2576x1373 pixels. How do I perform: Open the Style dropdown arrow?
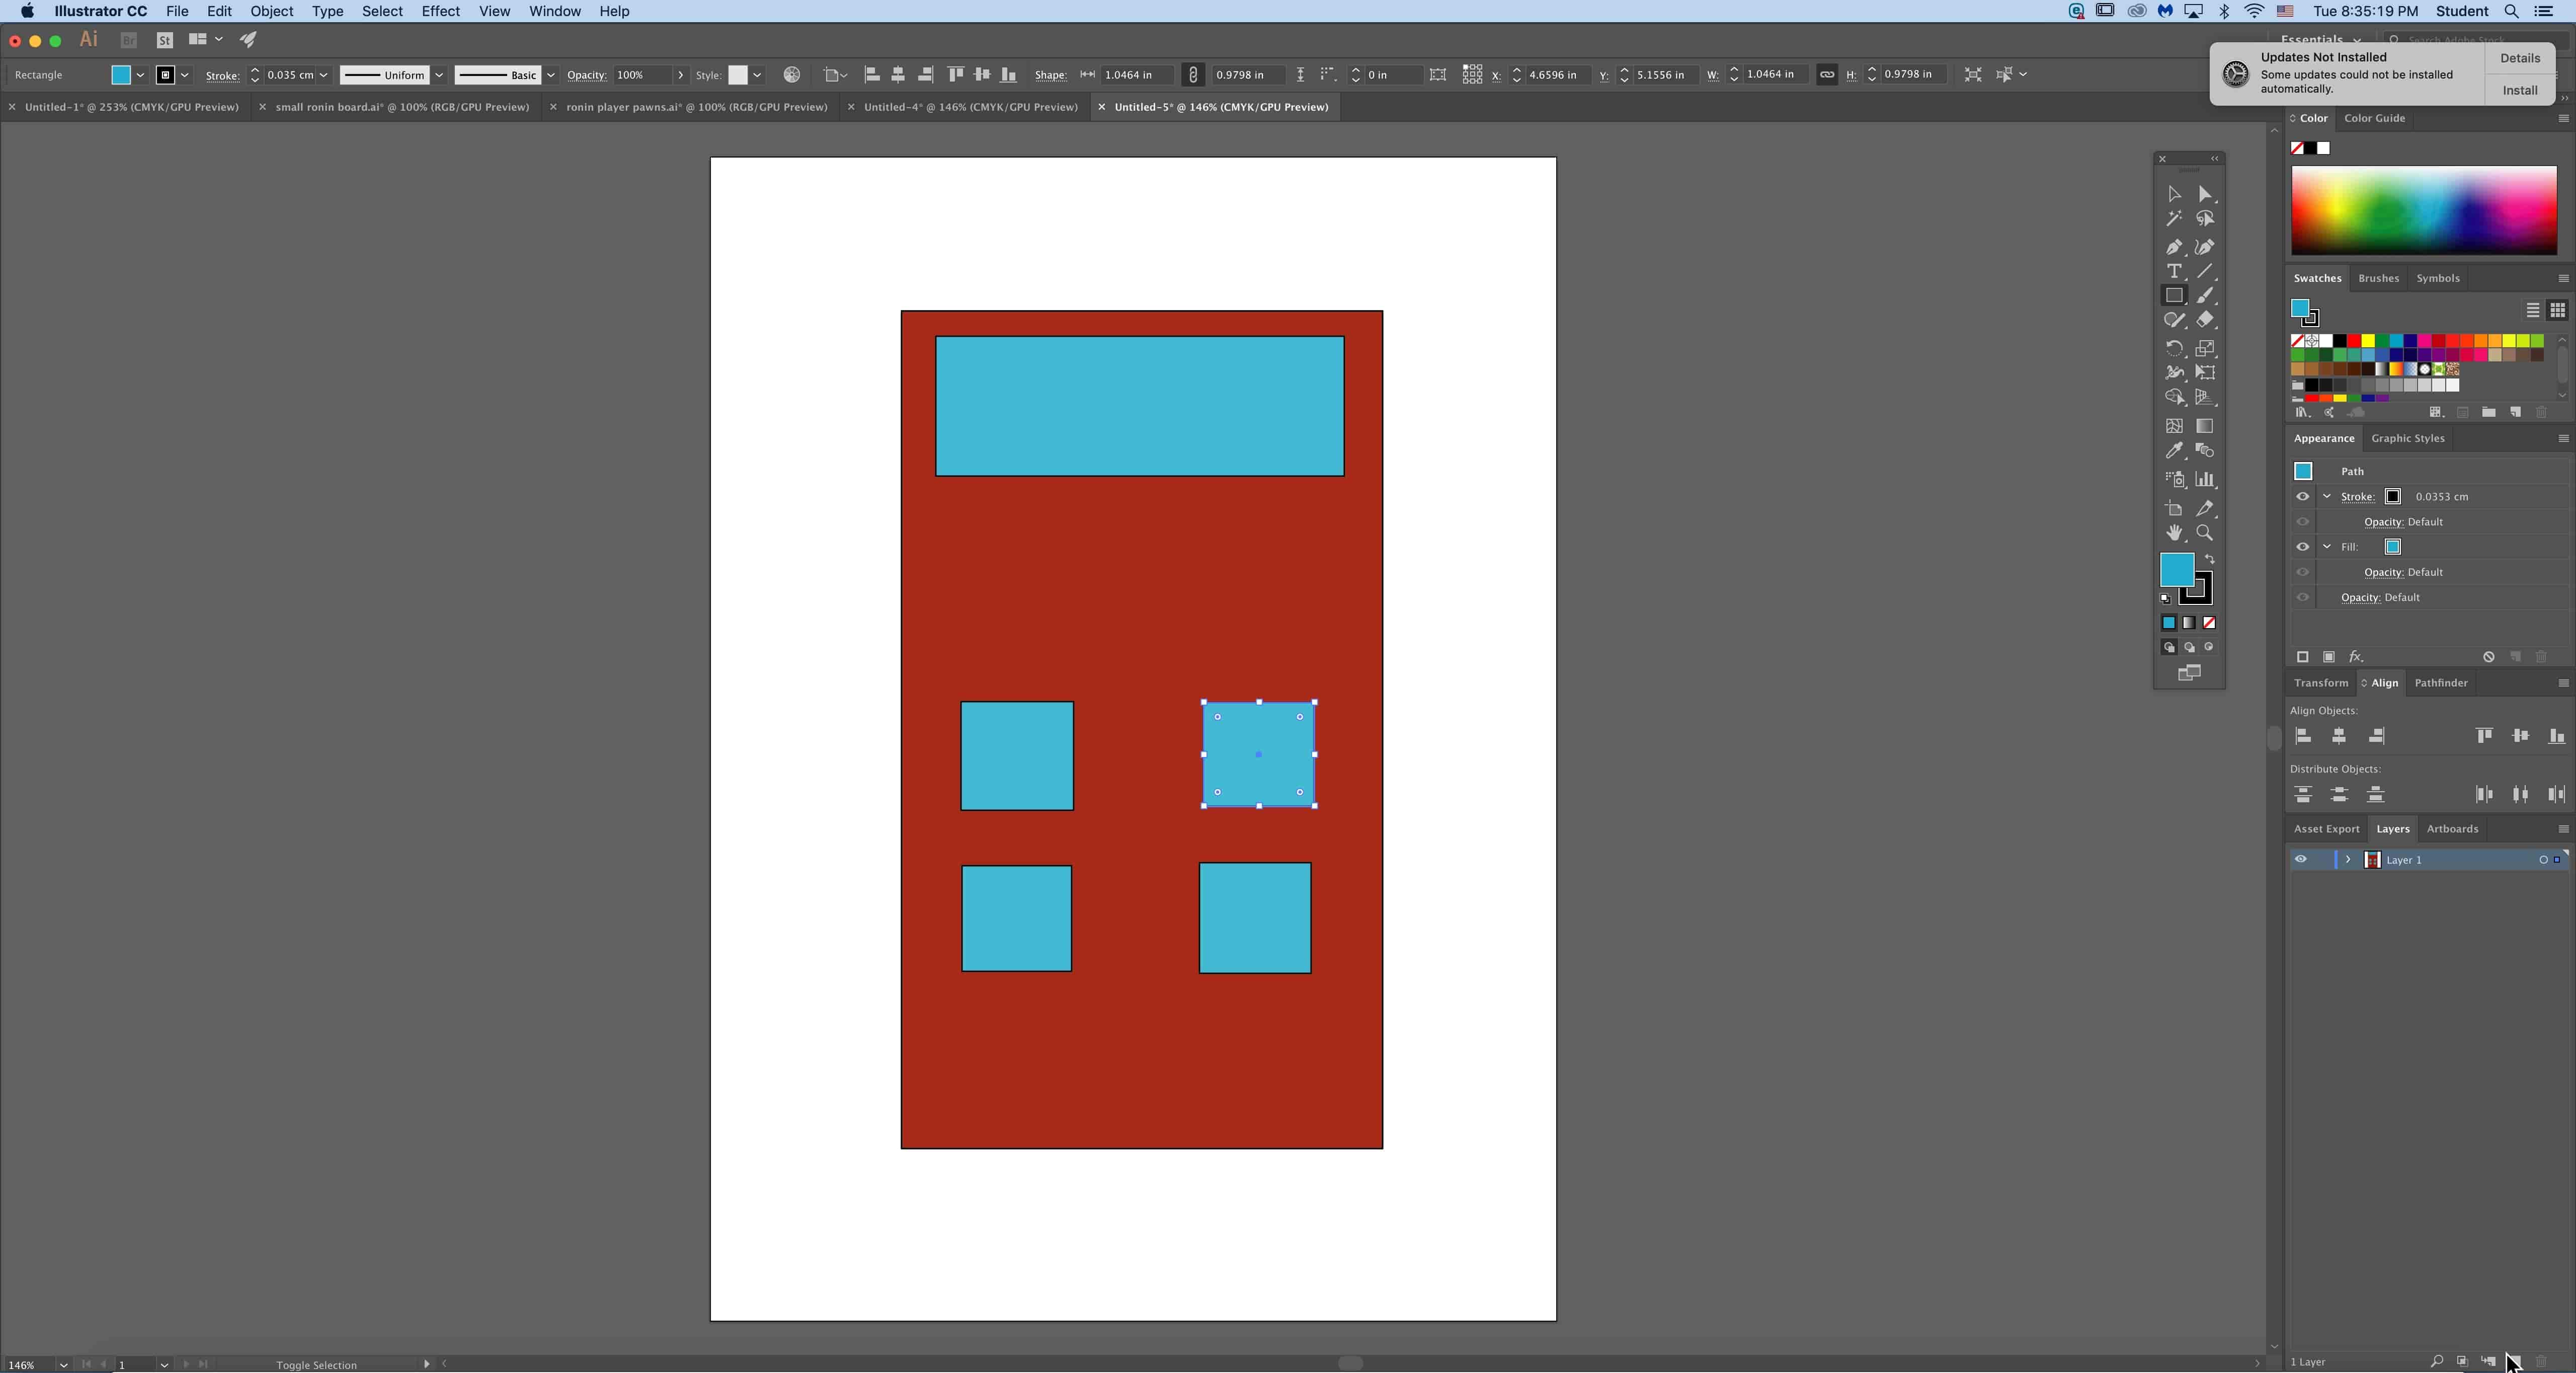pos(757,75)
